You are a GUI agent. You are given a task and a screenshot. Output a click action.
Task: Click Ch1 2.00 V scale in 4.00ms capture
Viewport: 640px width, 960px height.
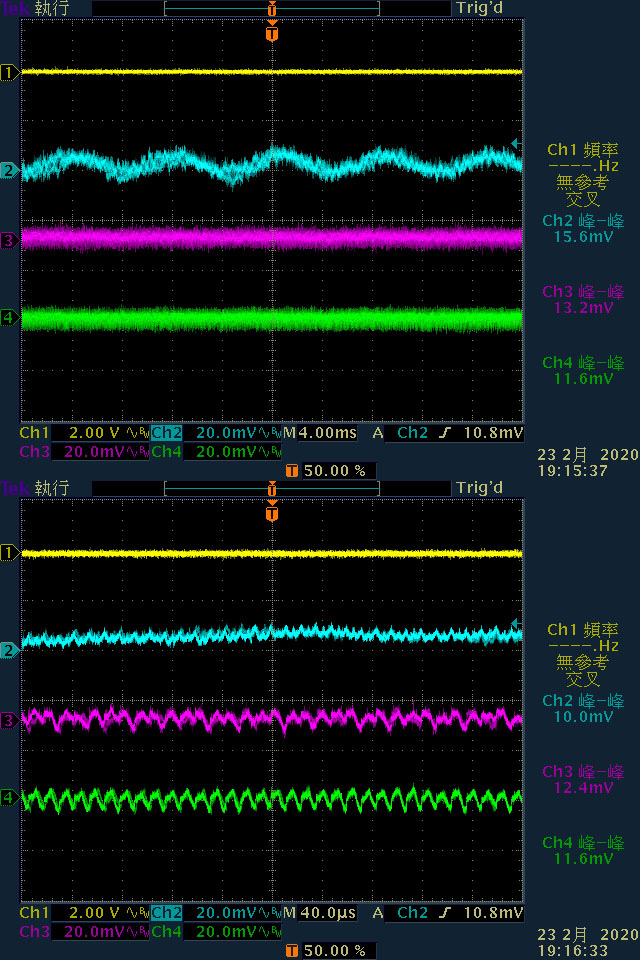pos(85,433)
